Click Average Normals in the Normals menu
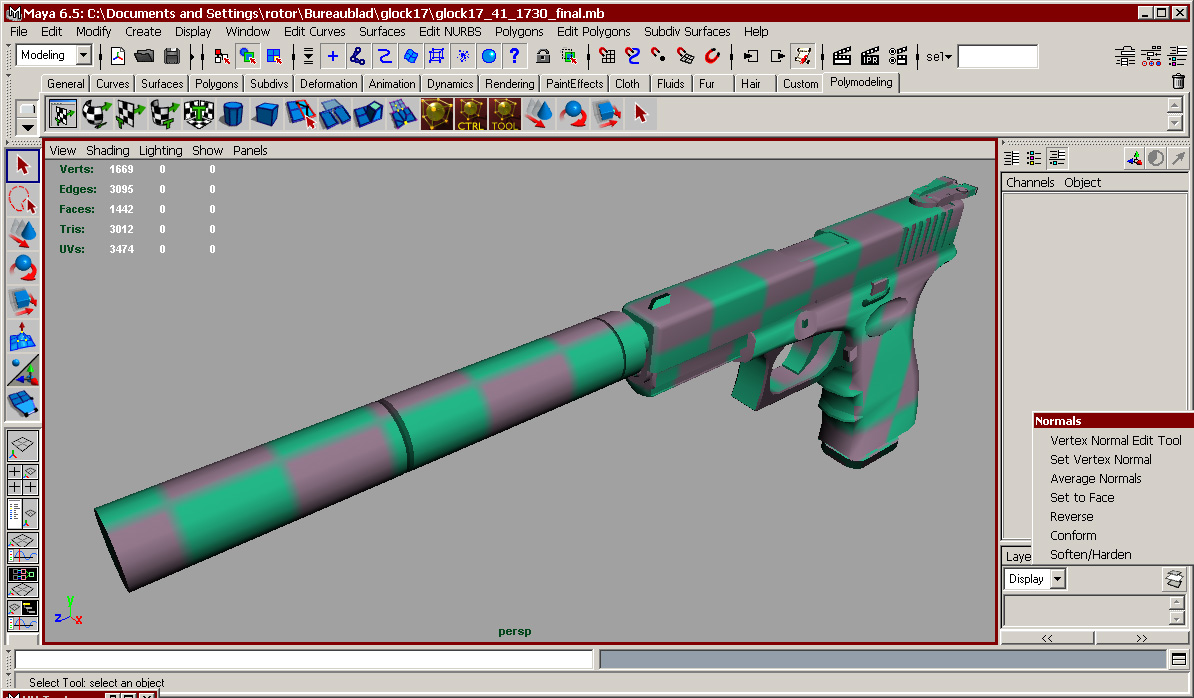 1095,478
